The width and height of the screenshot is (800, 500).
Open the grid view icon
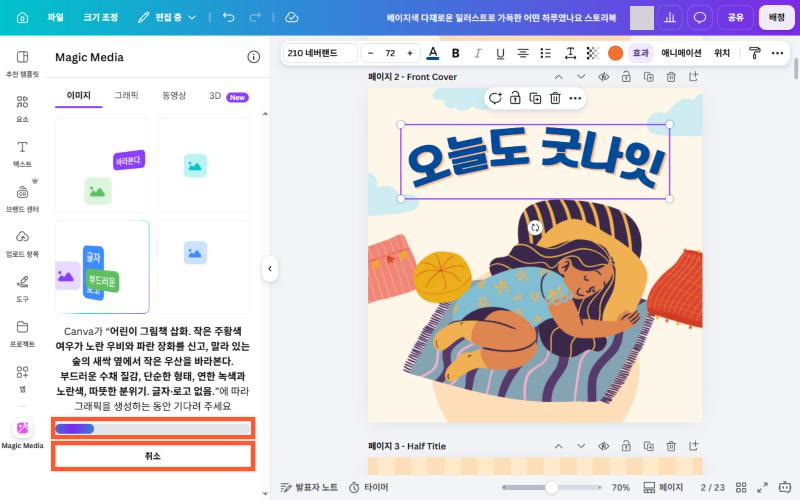click(741, 487)
